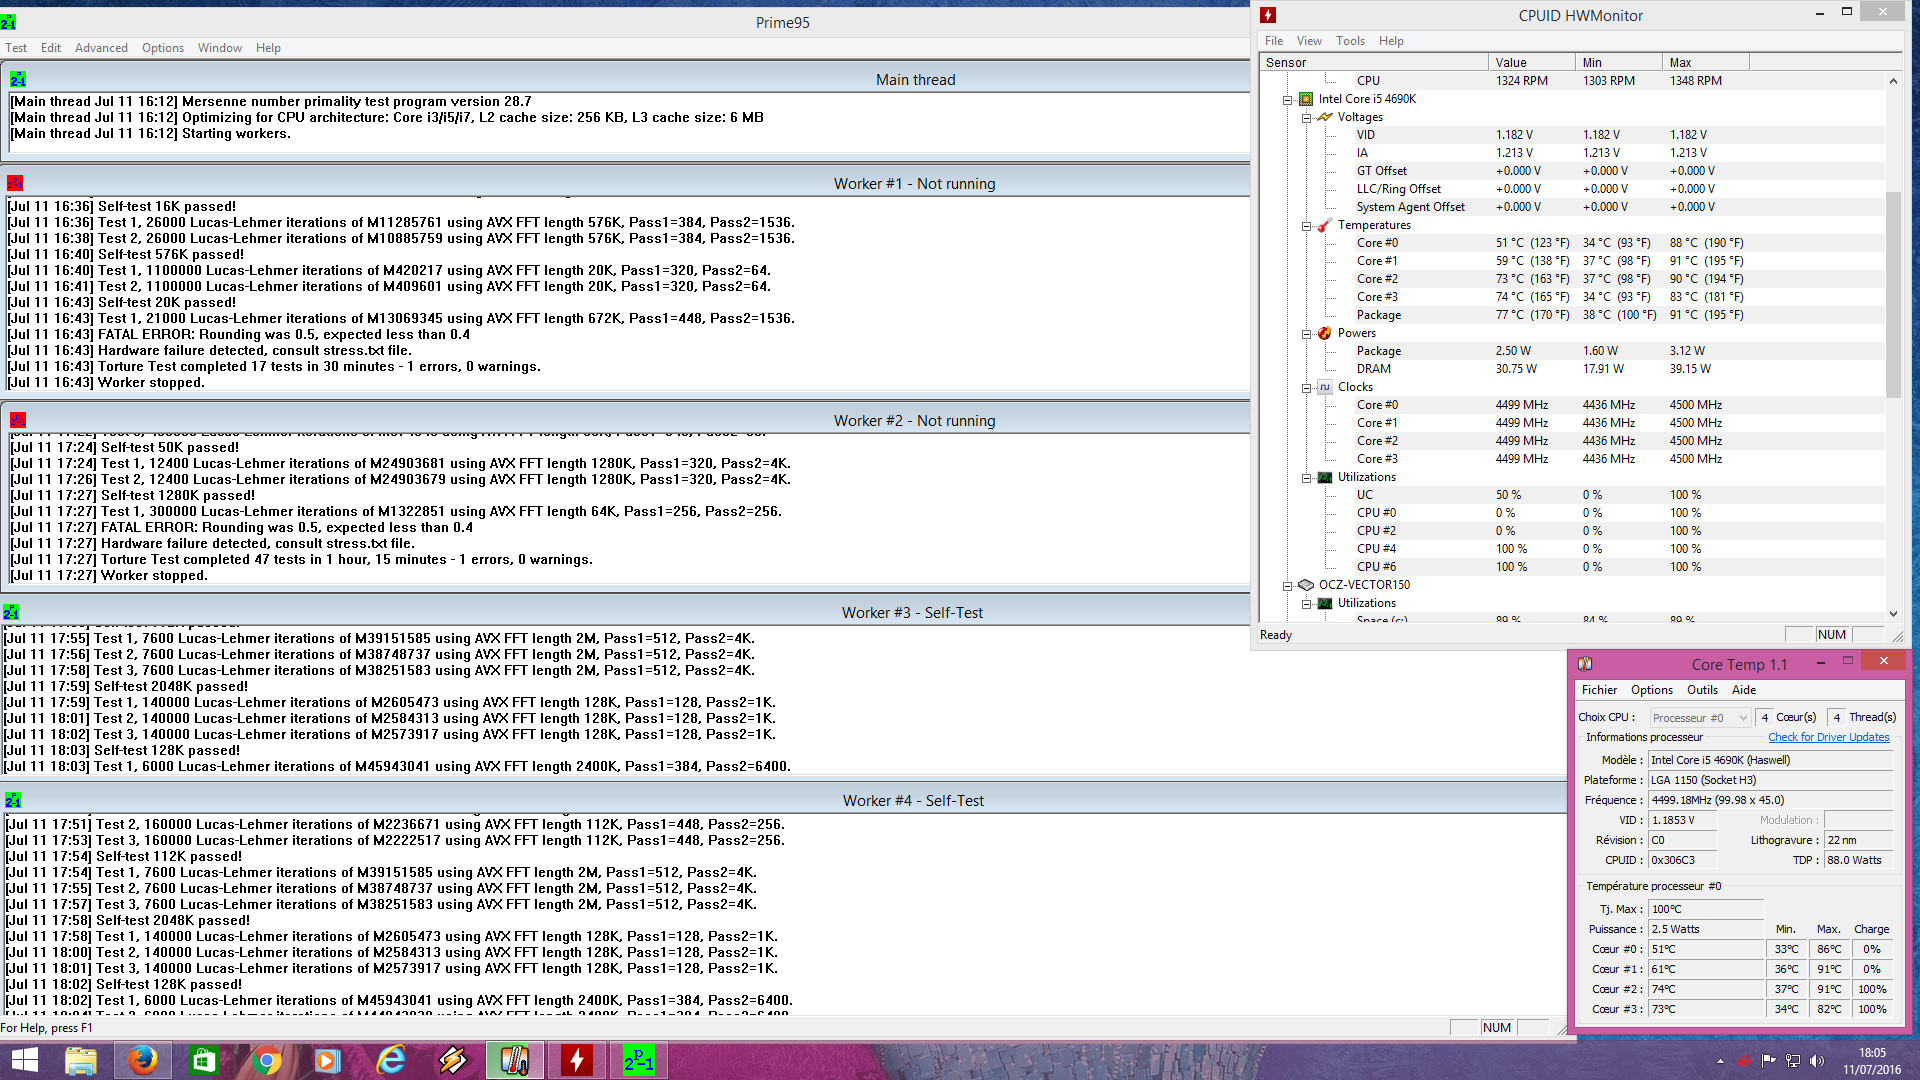The height and width of the screenshot is (1080, 1920).
Task: Click the green Worker #3 window icon
Action: (x=11, y=612)
